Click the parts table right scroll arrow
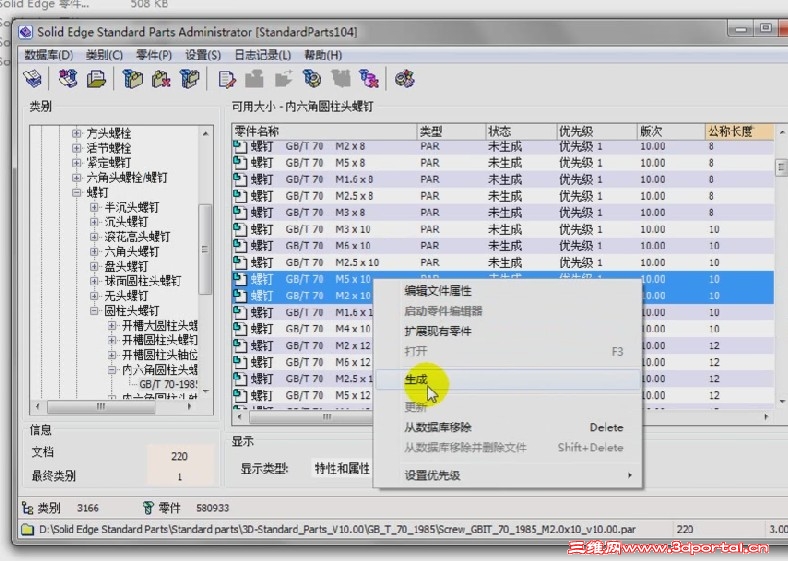Image resolution: width=788 pixels, height=561 pixels. pyautogui.click(x=766, y=417)
